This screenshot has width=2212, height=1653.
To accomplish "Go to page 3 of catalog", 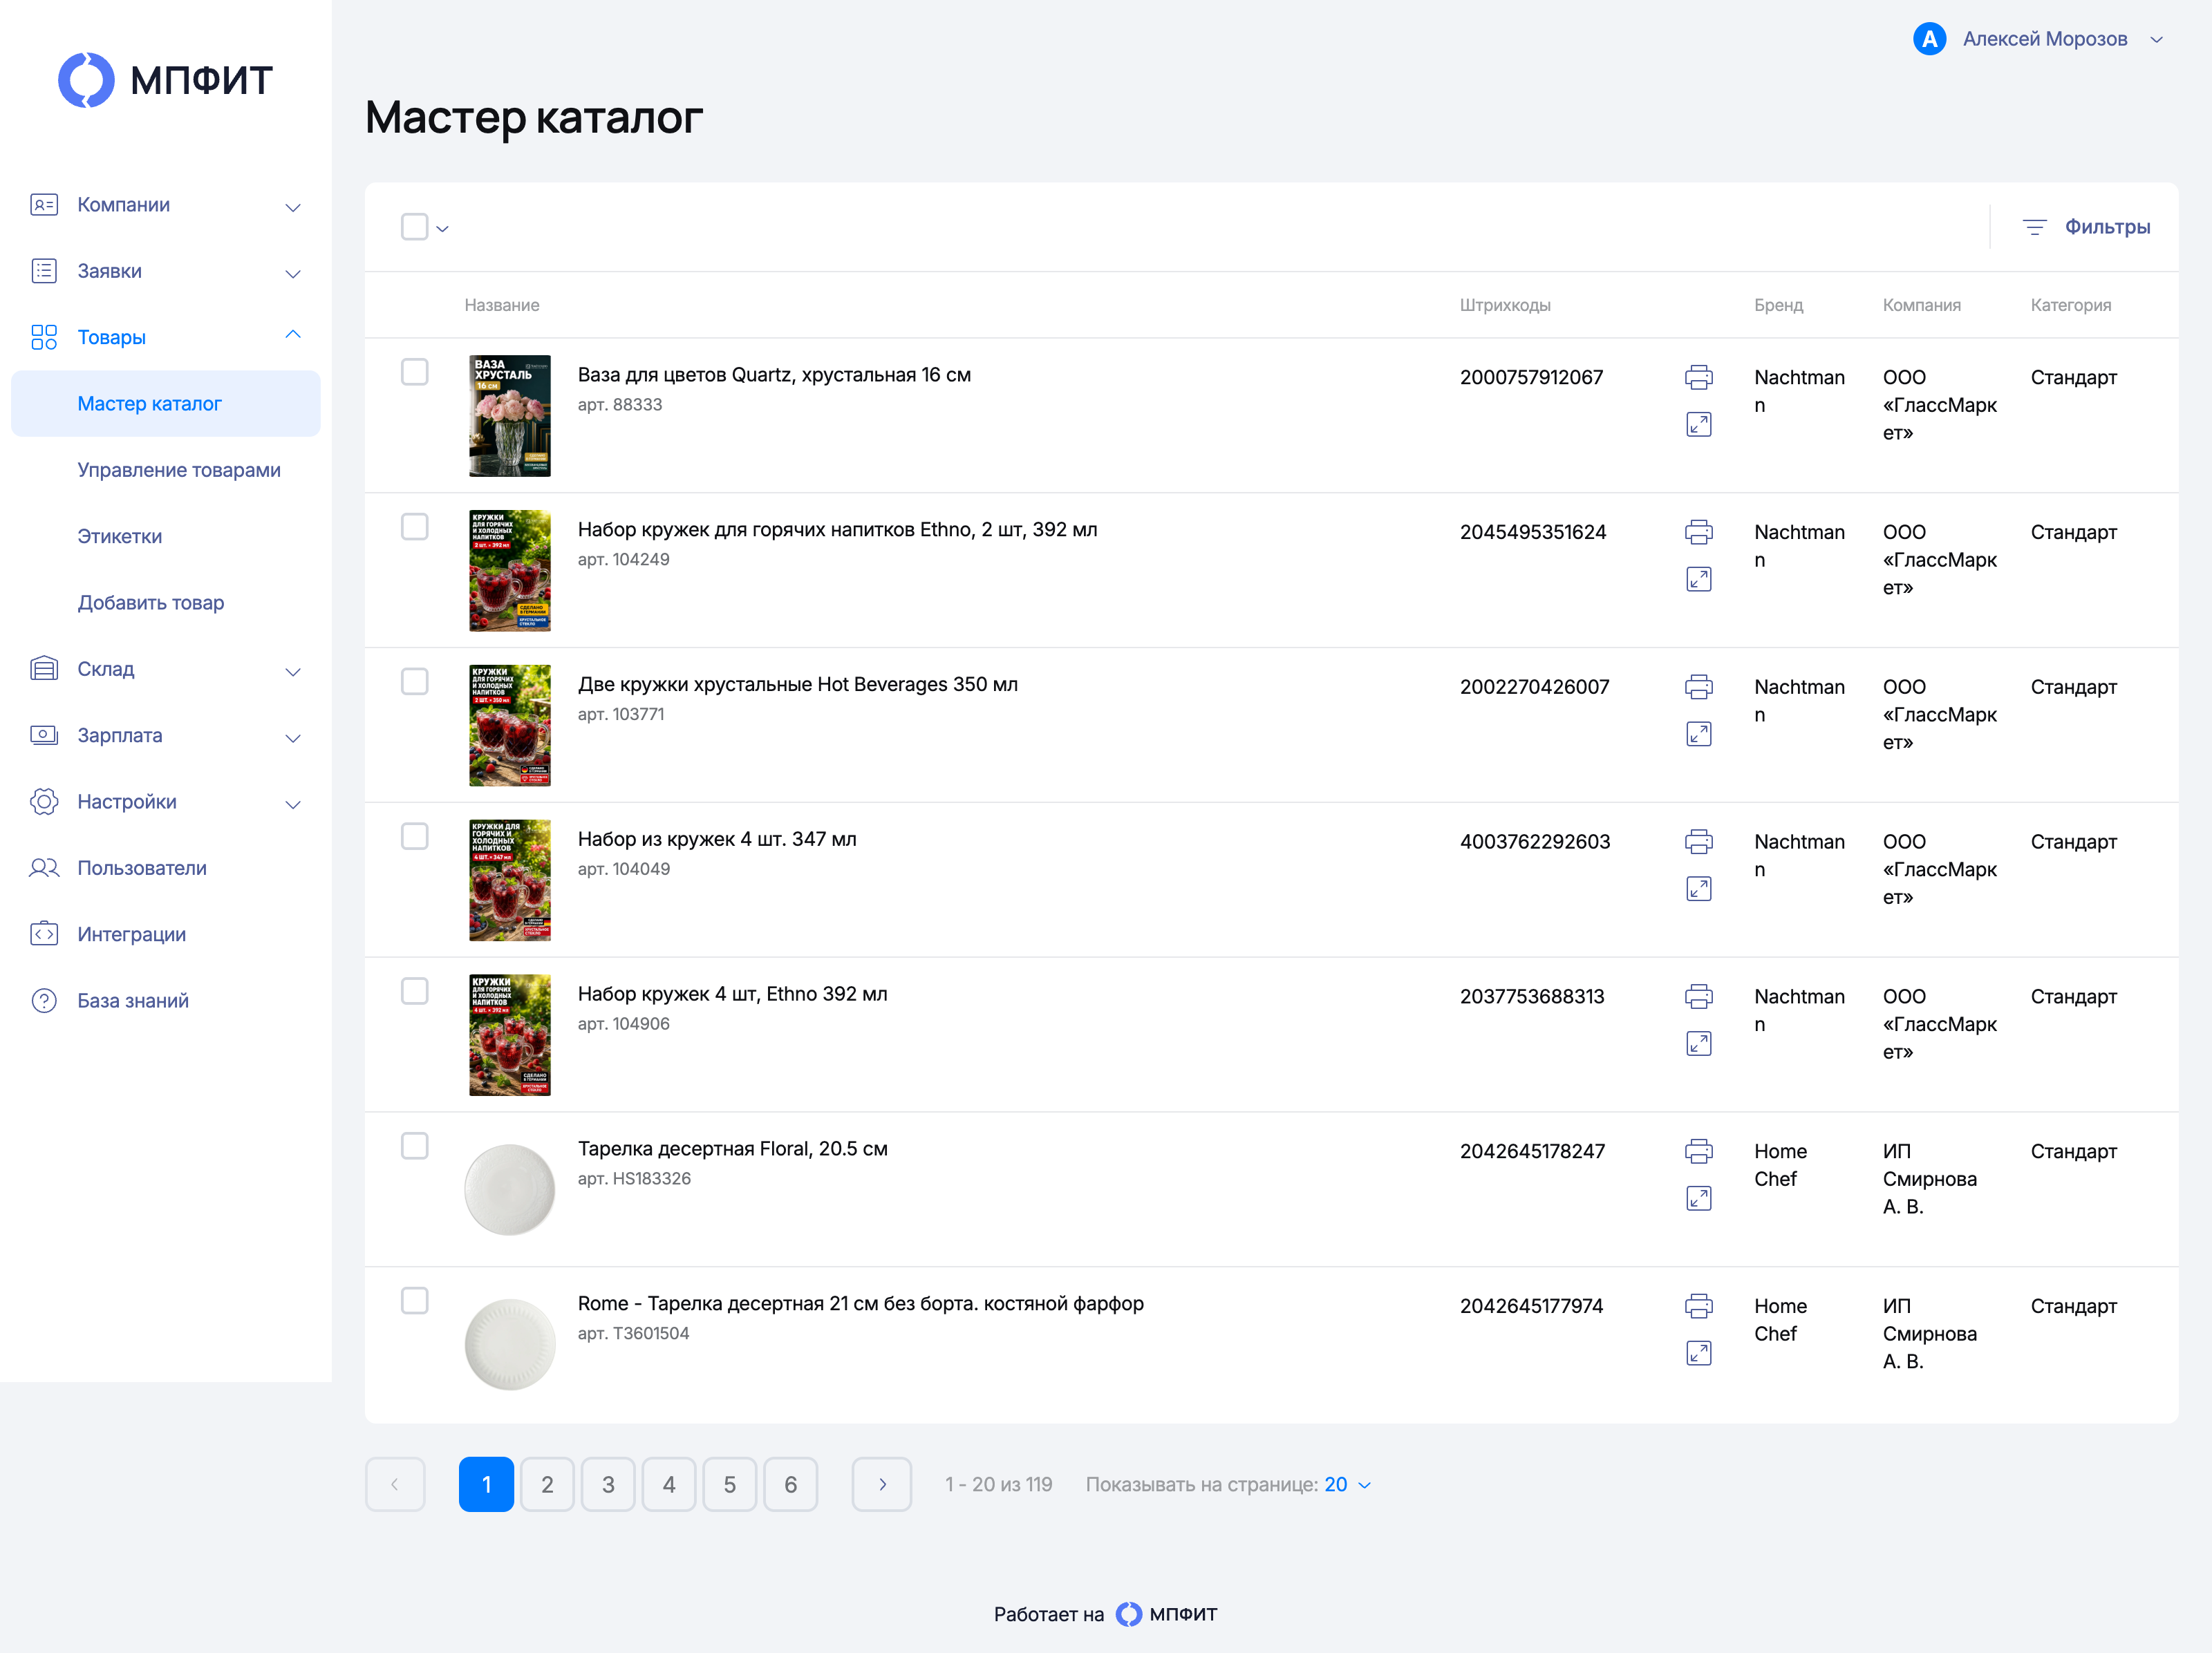I will tap(608, 1484).
